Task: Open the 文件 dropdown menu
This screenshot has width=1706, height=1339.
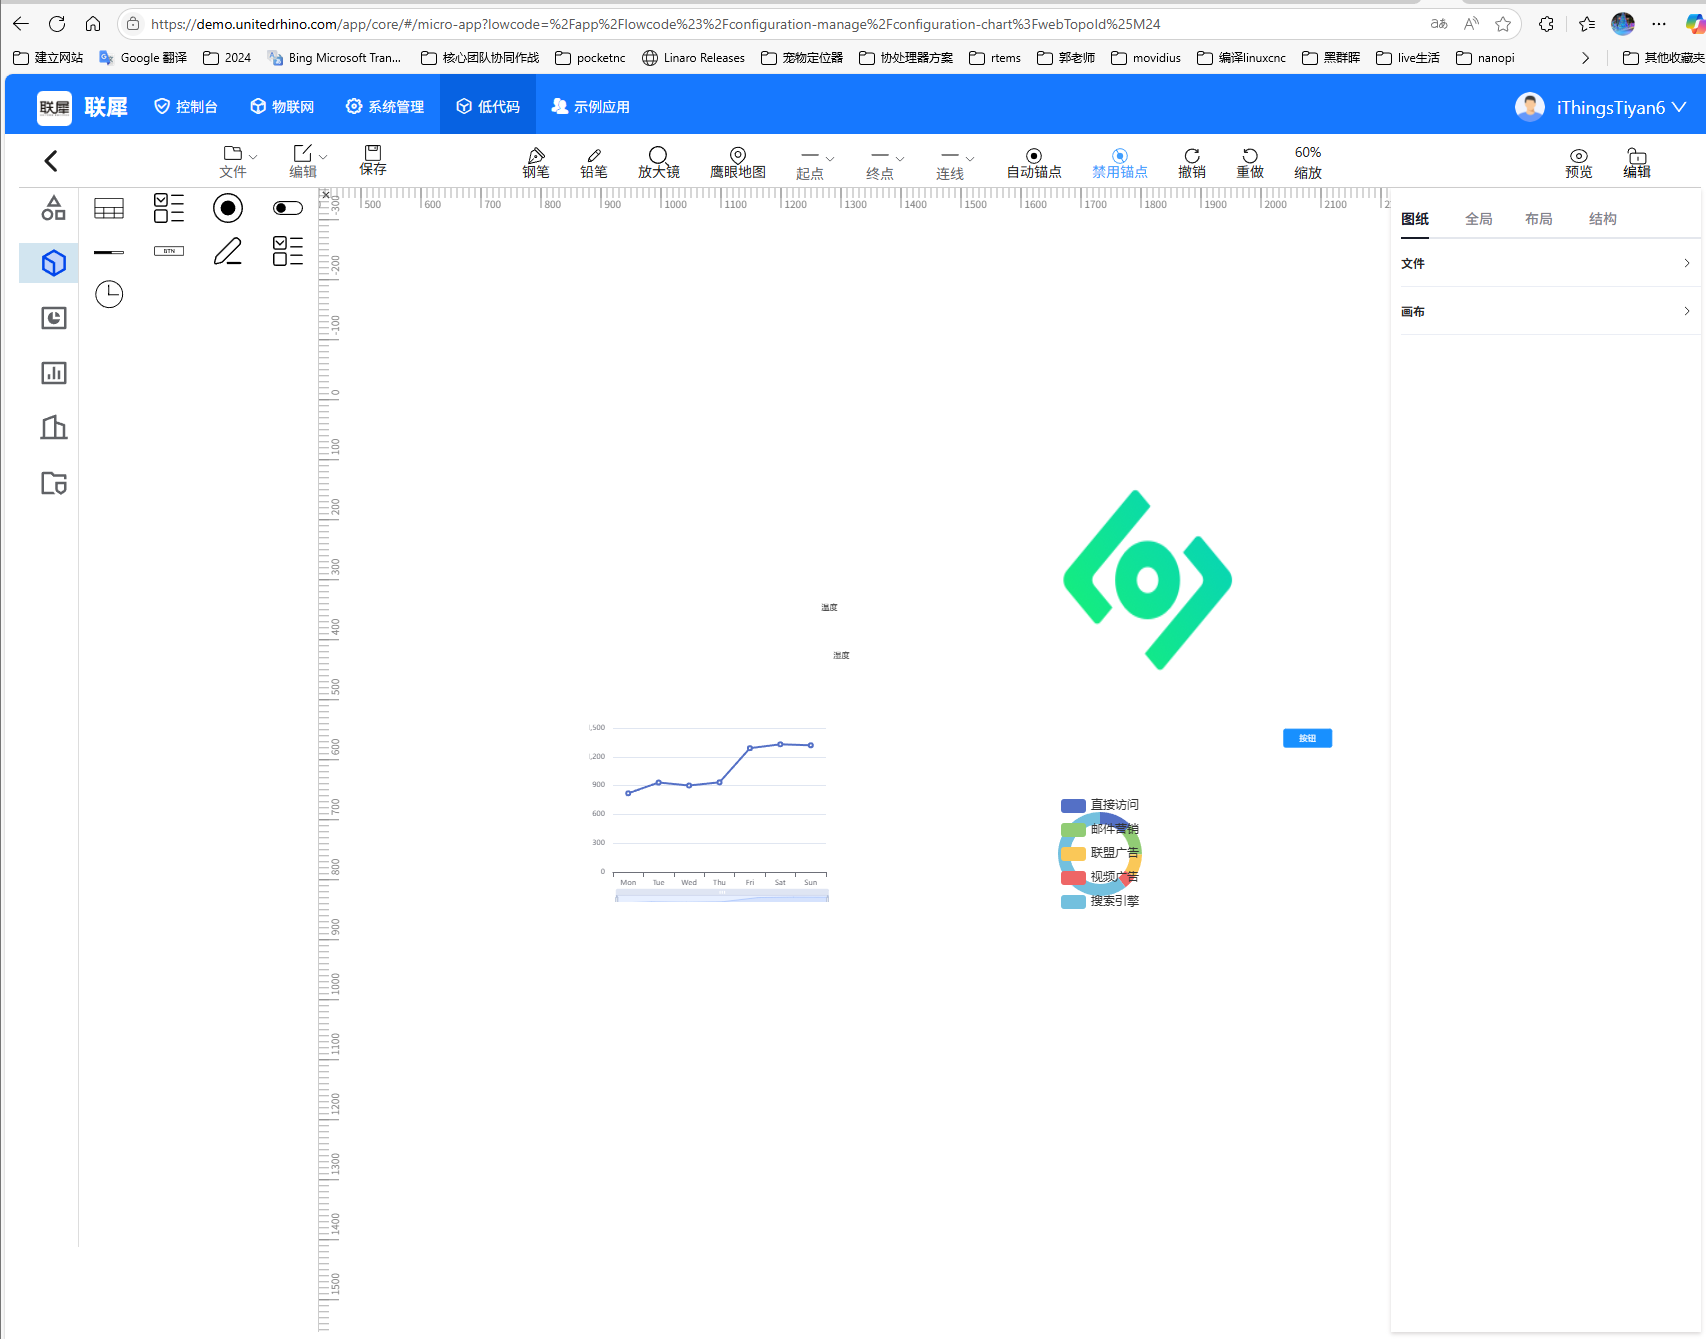Action: [238, 162]
